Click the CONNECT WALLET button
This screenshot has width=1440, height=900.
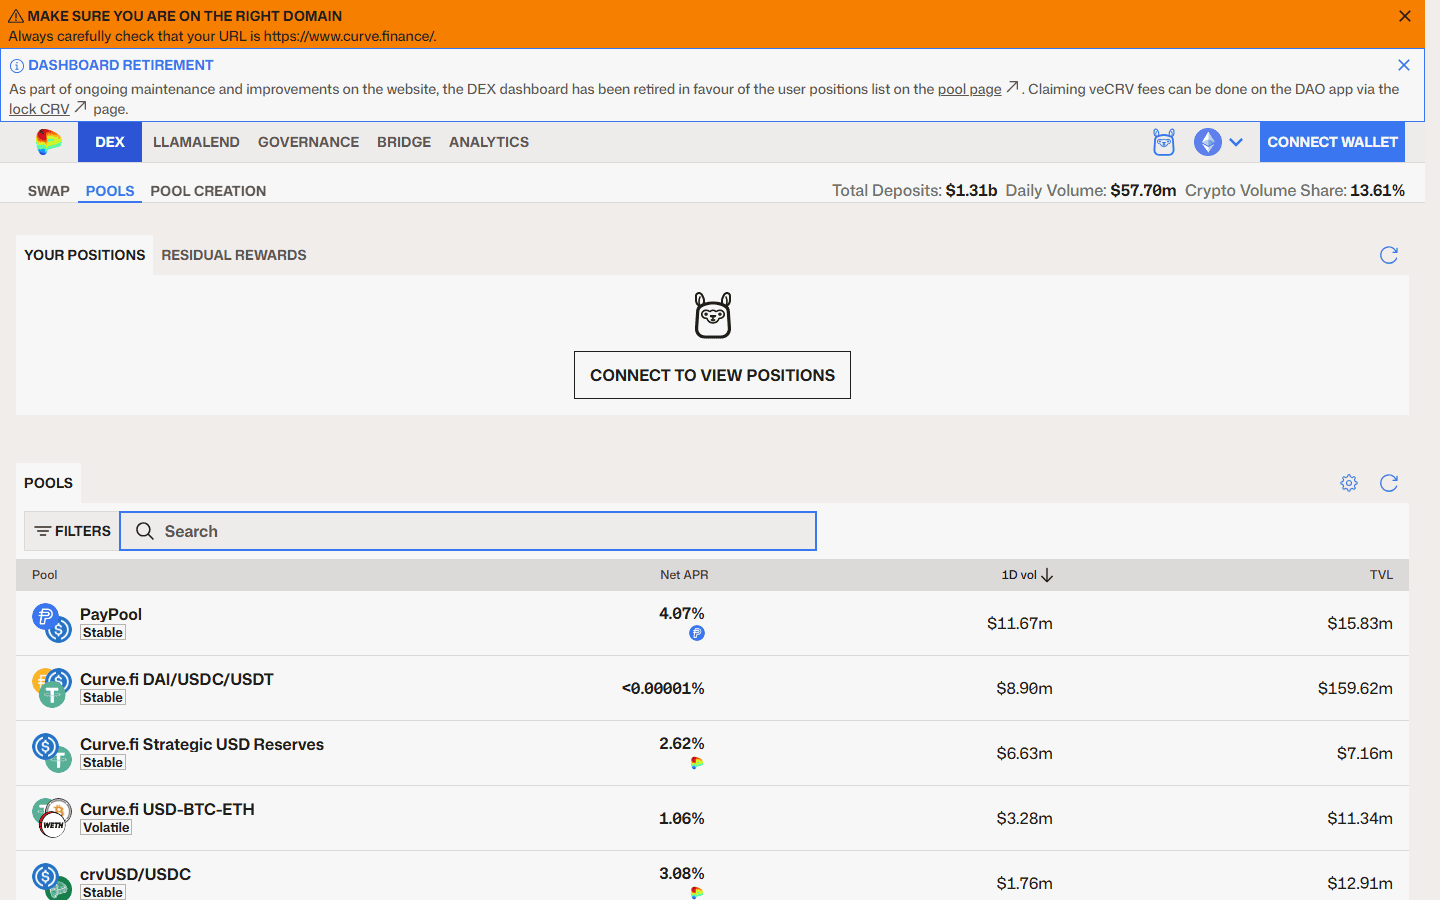click(x=1332, y=142)
